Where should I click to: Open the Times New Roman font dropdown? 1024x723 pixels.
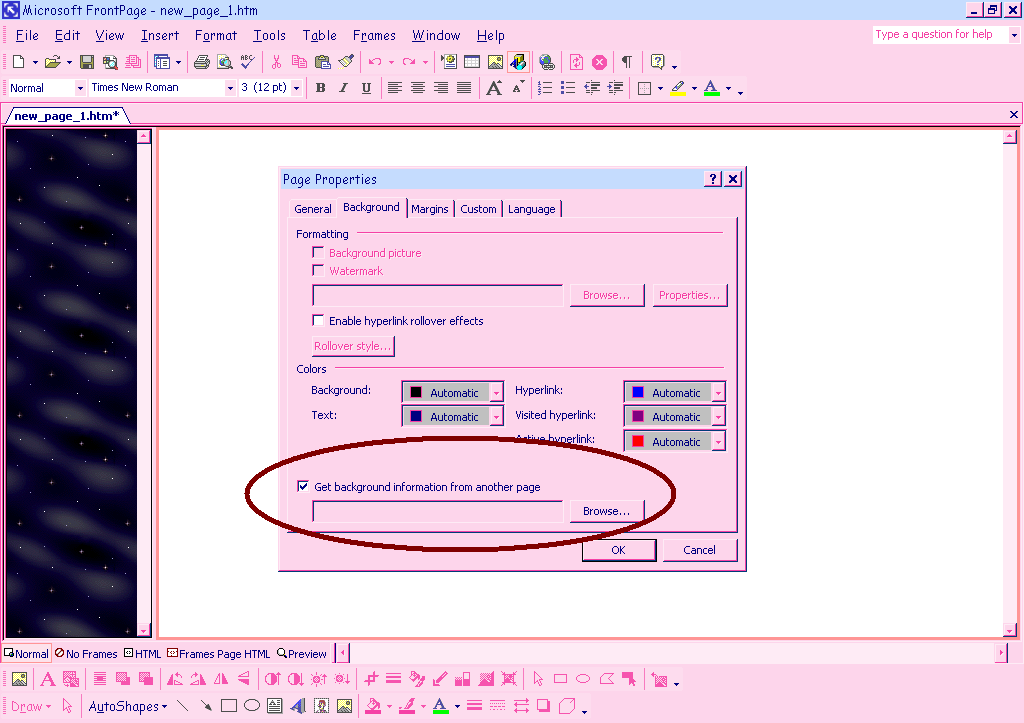228,88
